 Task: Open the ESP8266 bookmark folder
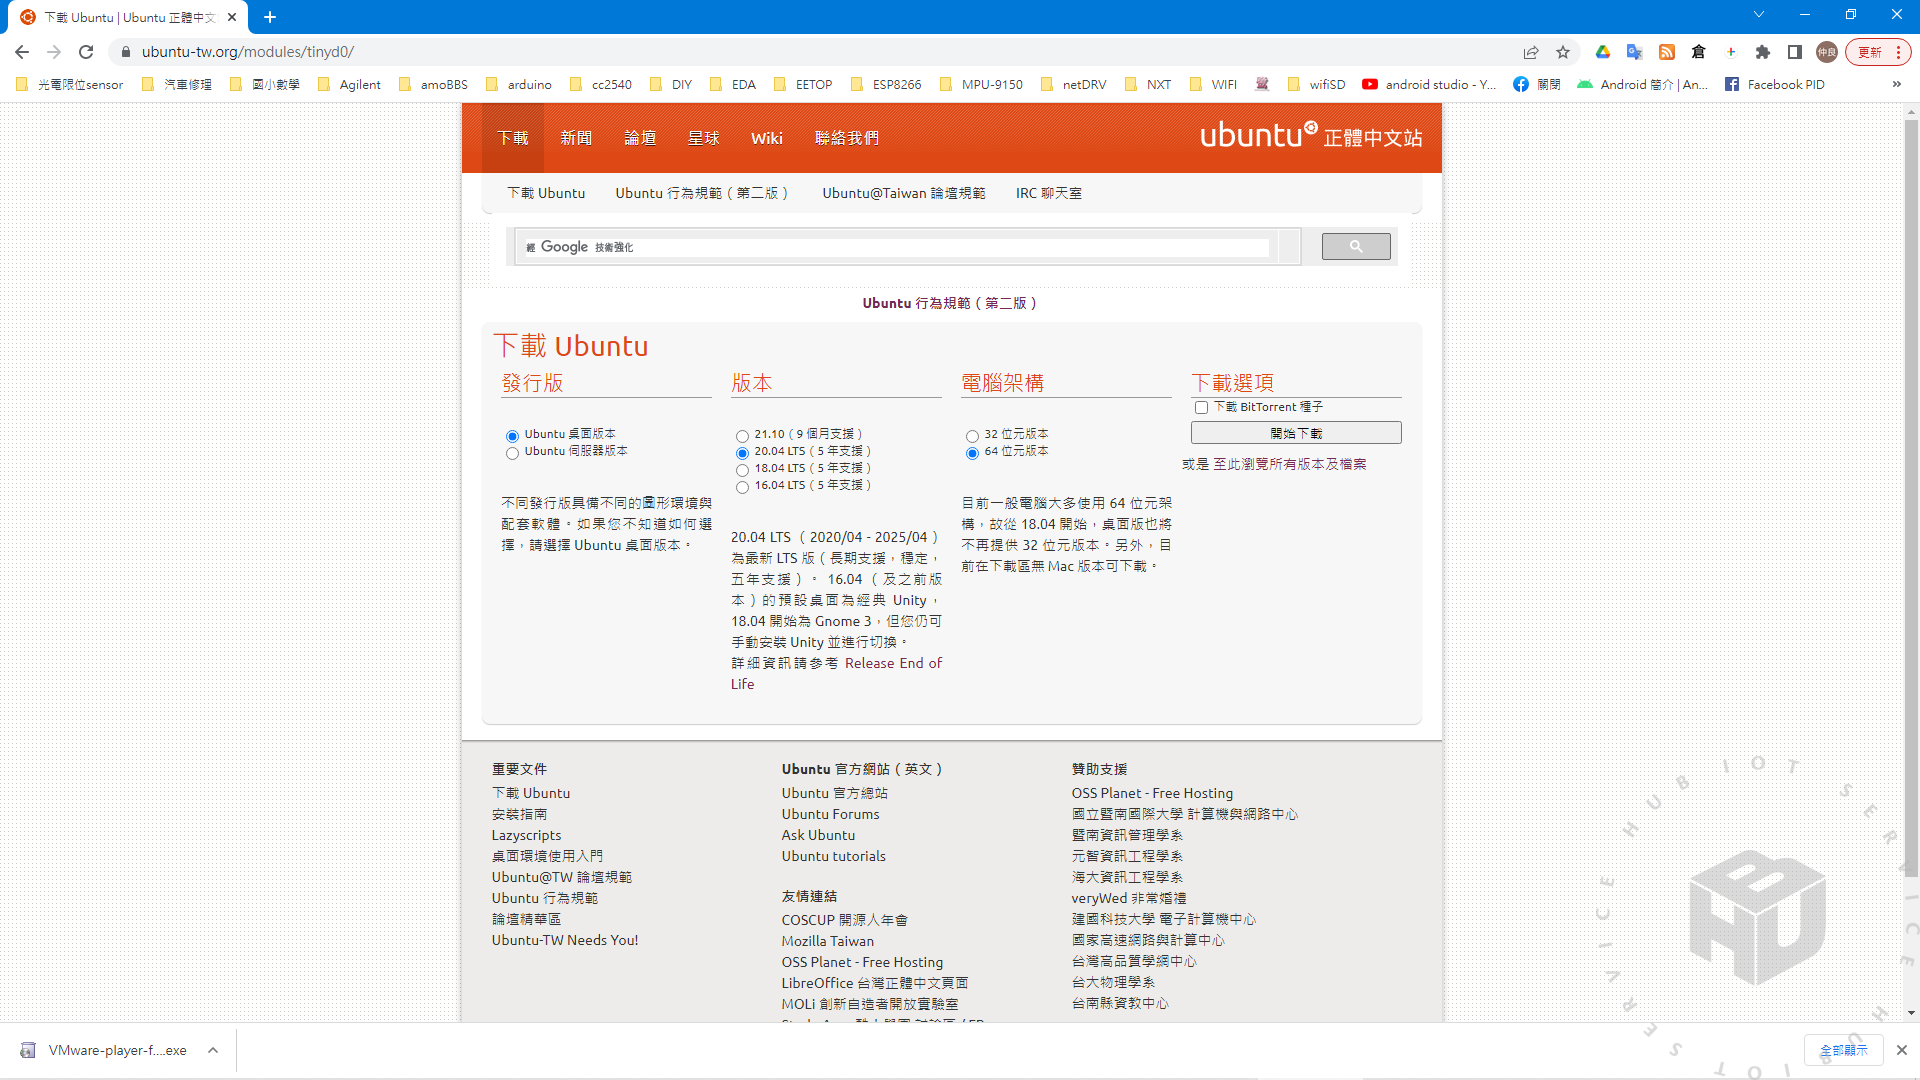886,85
